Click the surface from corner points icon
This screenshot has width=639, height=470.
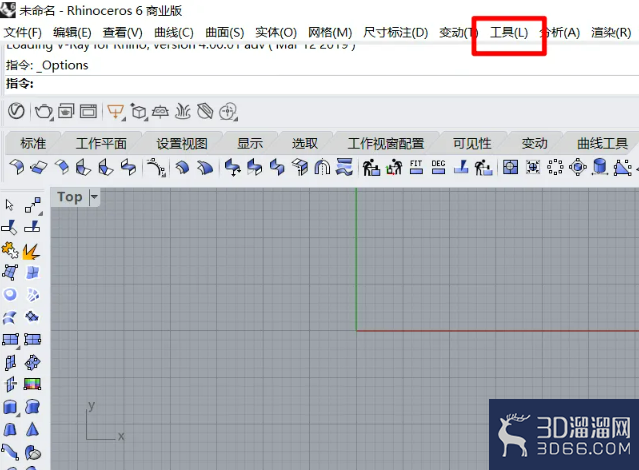tap(10, 272)
